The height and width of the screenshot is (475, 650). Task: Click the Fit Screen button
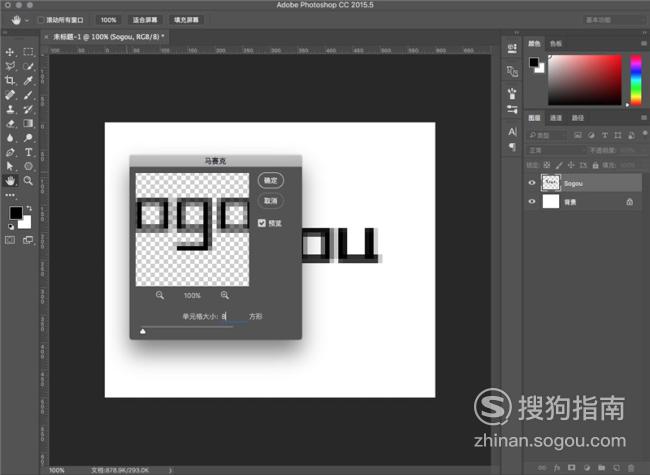[145, 20]
